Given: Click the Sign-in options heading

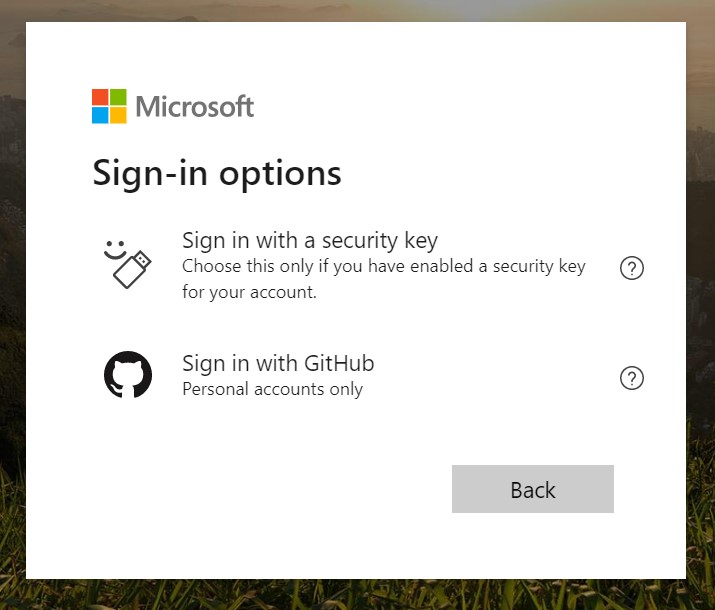Looking at the screenshot, I should tap(217, 174).
